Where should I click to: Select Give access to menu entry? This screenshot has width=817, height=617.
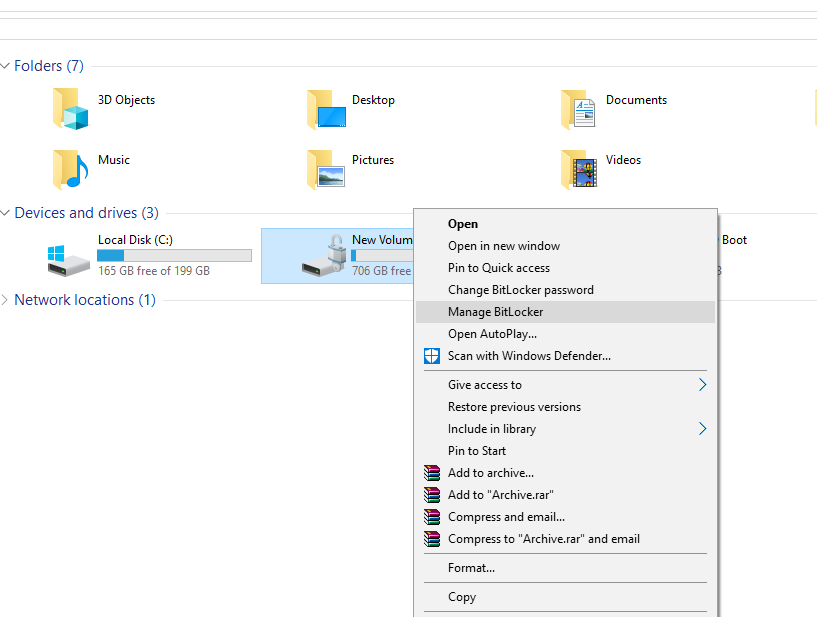pos(565,385)
